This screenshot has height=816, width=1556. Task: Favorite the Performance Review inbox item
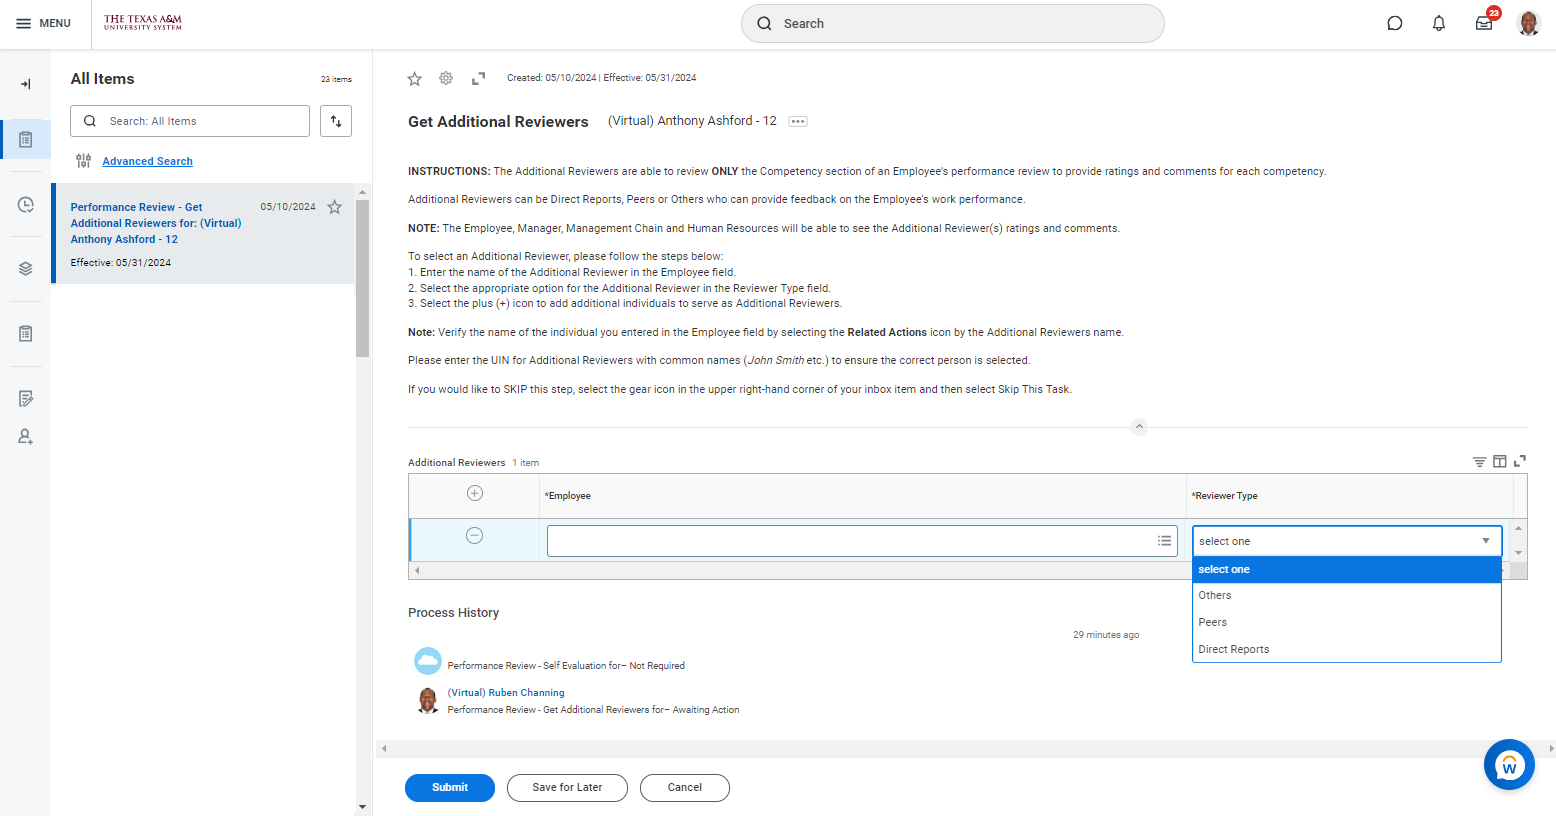click(335, 207)
